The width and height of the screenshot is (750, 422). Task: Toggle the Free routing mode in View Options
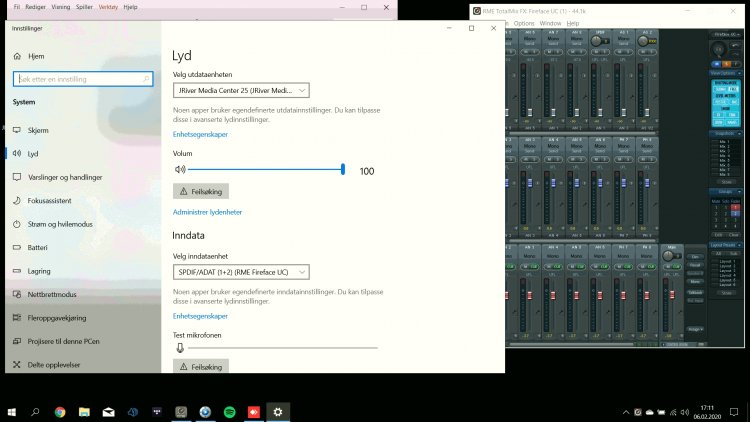point(733,89)
